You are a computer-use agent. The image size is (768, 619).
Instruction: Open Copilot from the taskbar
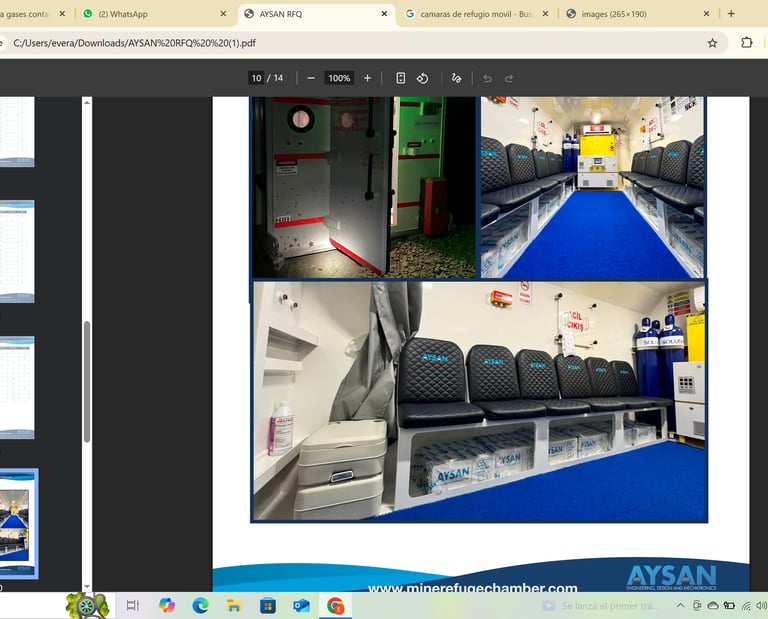coord(167,606)
